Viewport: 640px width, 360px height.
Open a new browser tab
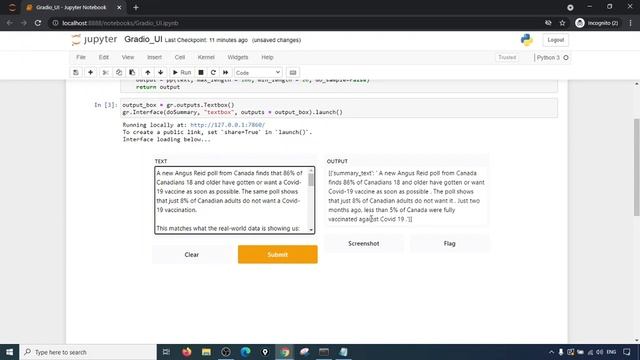point(136,7)
